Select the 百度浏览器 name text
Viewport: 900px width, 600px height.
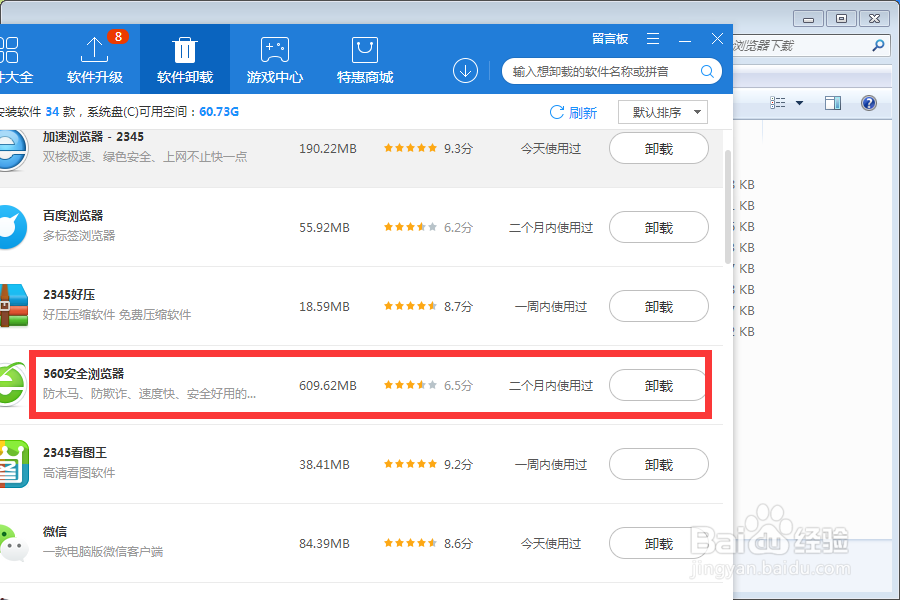pos(73,216)
